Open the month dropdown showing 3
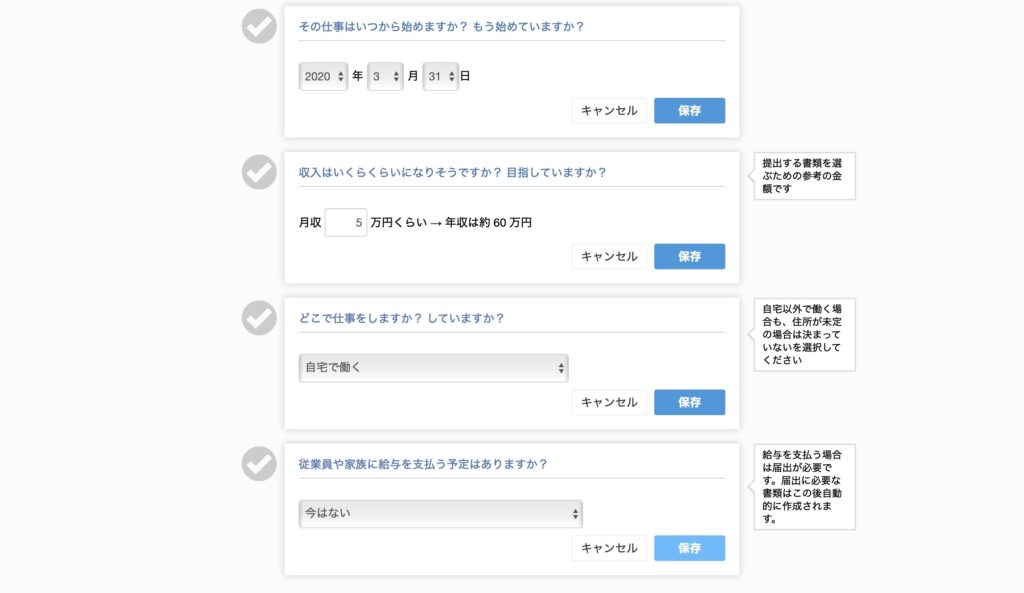Screen dimensions: 1024x593 coord(385,76)
